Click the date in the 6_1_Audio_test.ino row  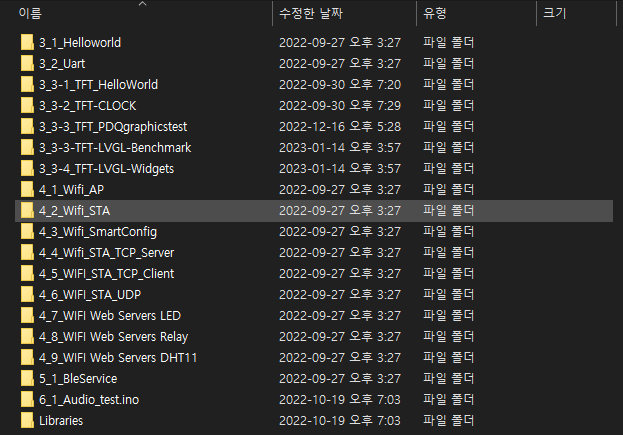(x=340, y=400)
